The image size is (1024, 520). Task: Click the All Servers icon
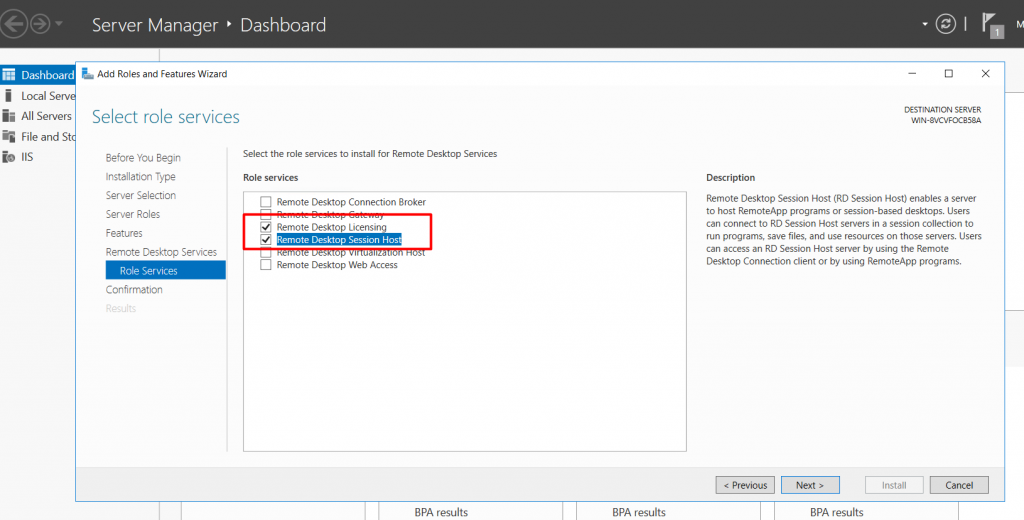[x=8, y=116]
